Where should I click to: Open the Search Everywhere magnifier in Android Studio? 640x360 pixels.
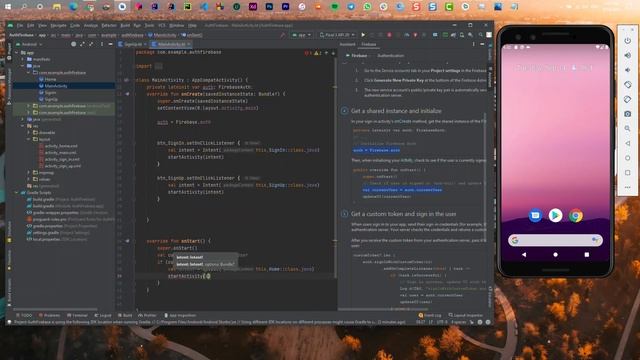tap(480, 35)
